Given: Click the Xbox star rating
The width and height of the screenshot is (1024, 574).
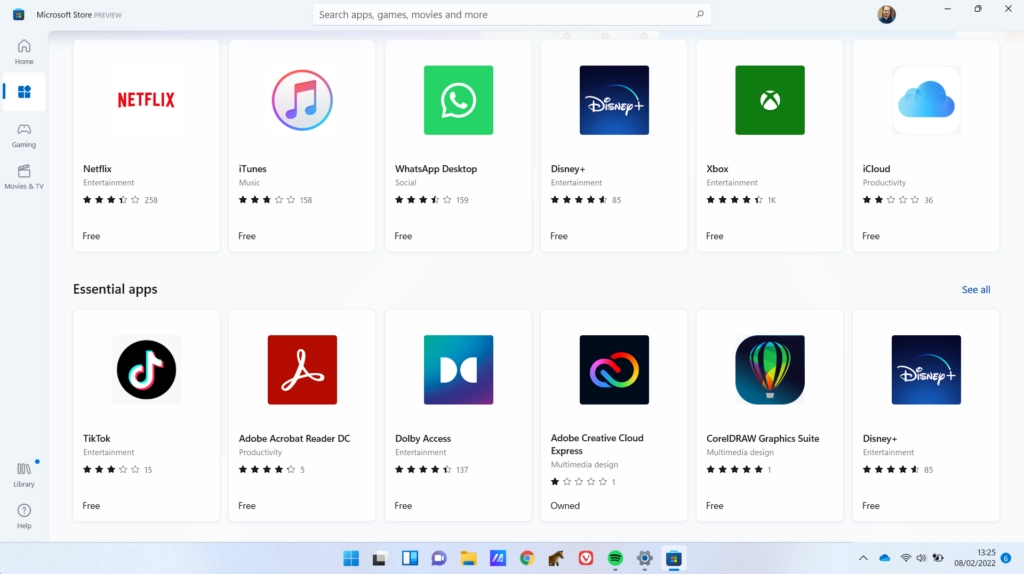Looking at the screenshot, I should click(735, 200).
